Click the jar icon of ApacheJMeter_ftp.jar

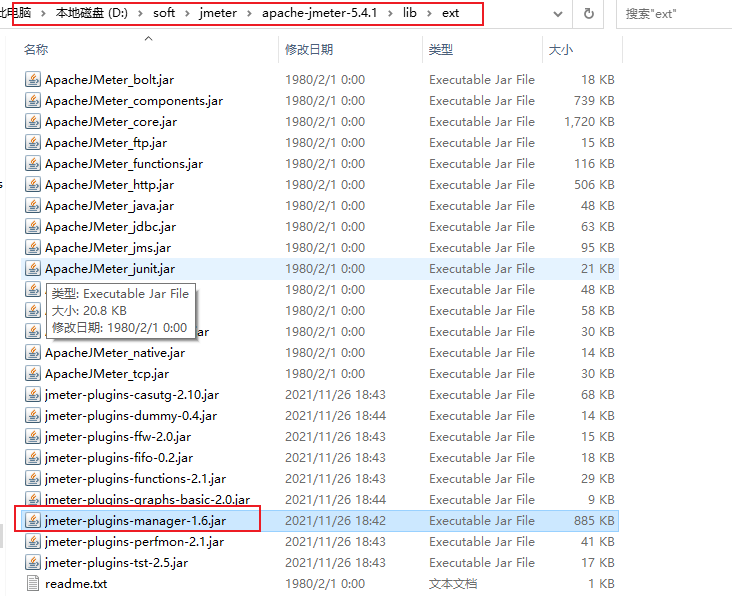33,143
